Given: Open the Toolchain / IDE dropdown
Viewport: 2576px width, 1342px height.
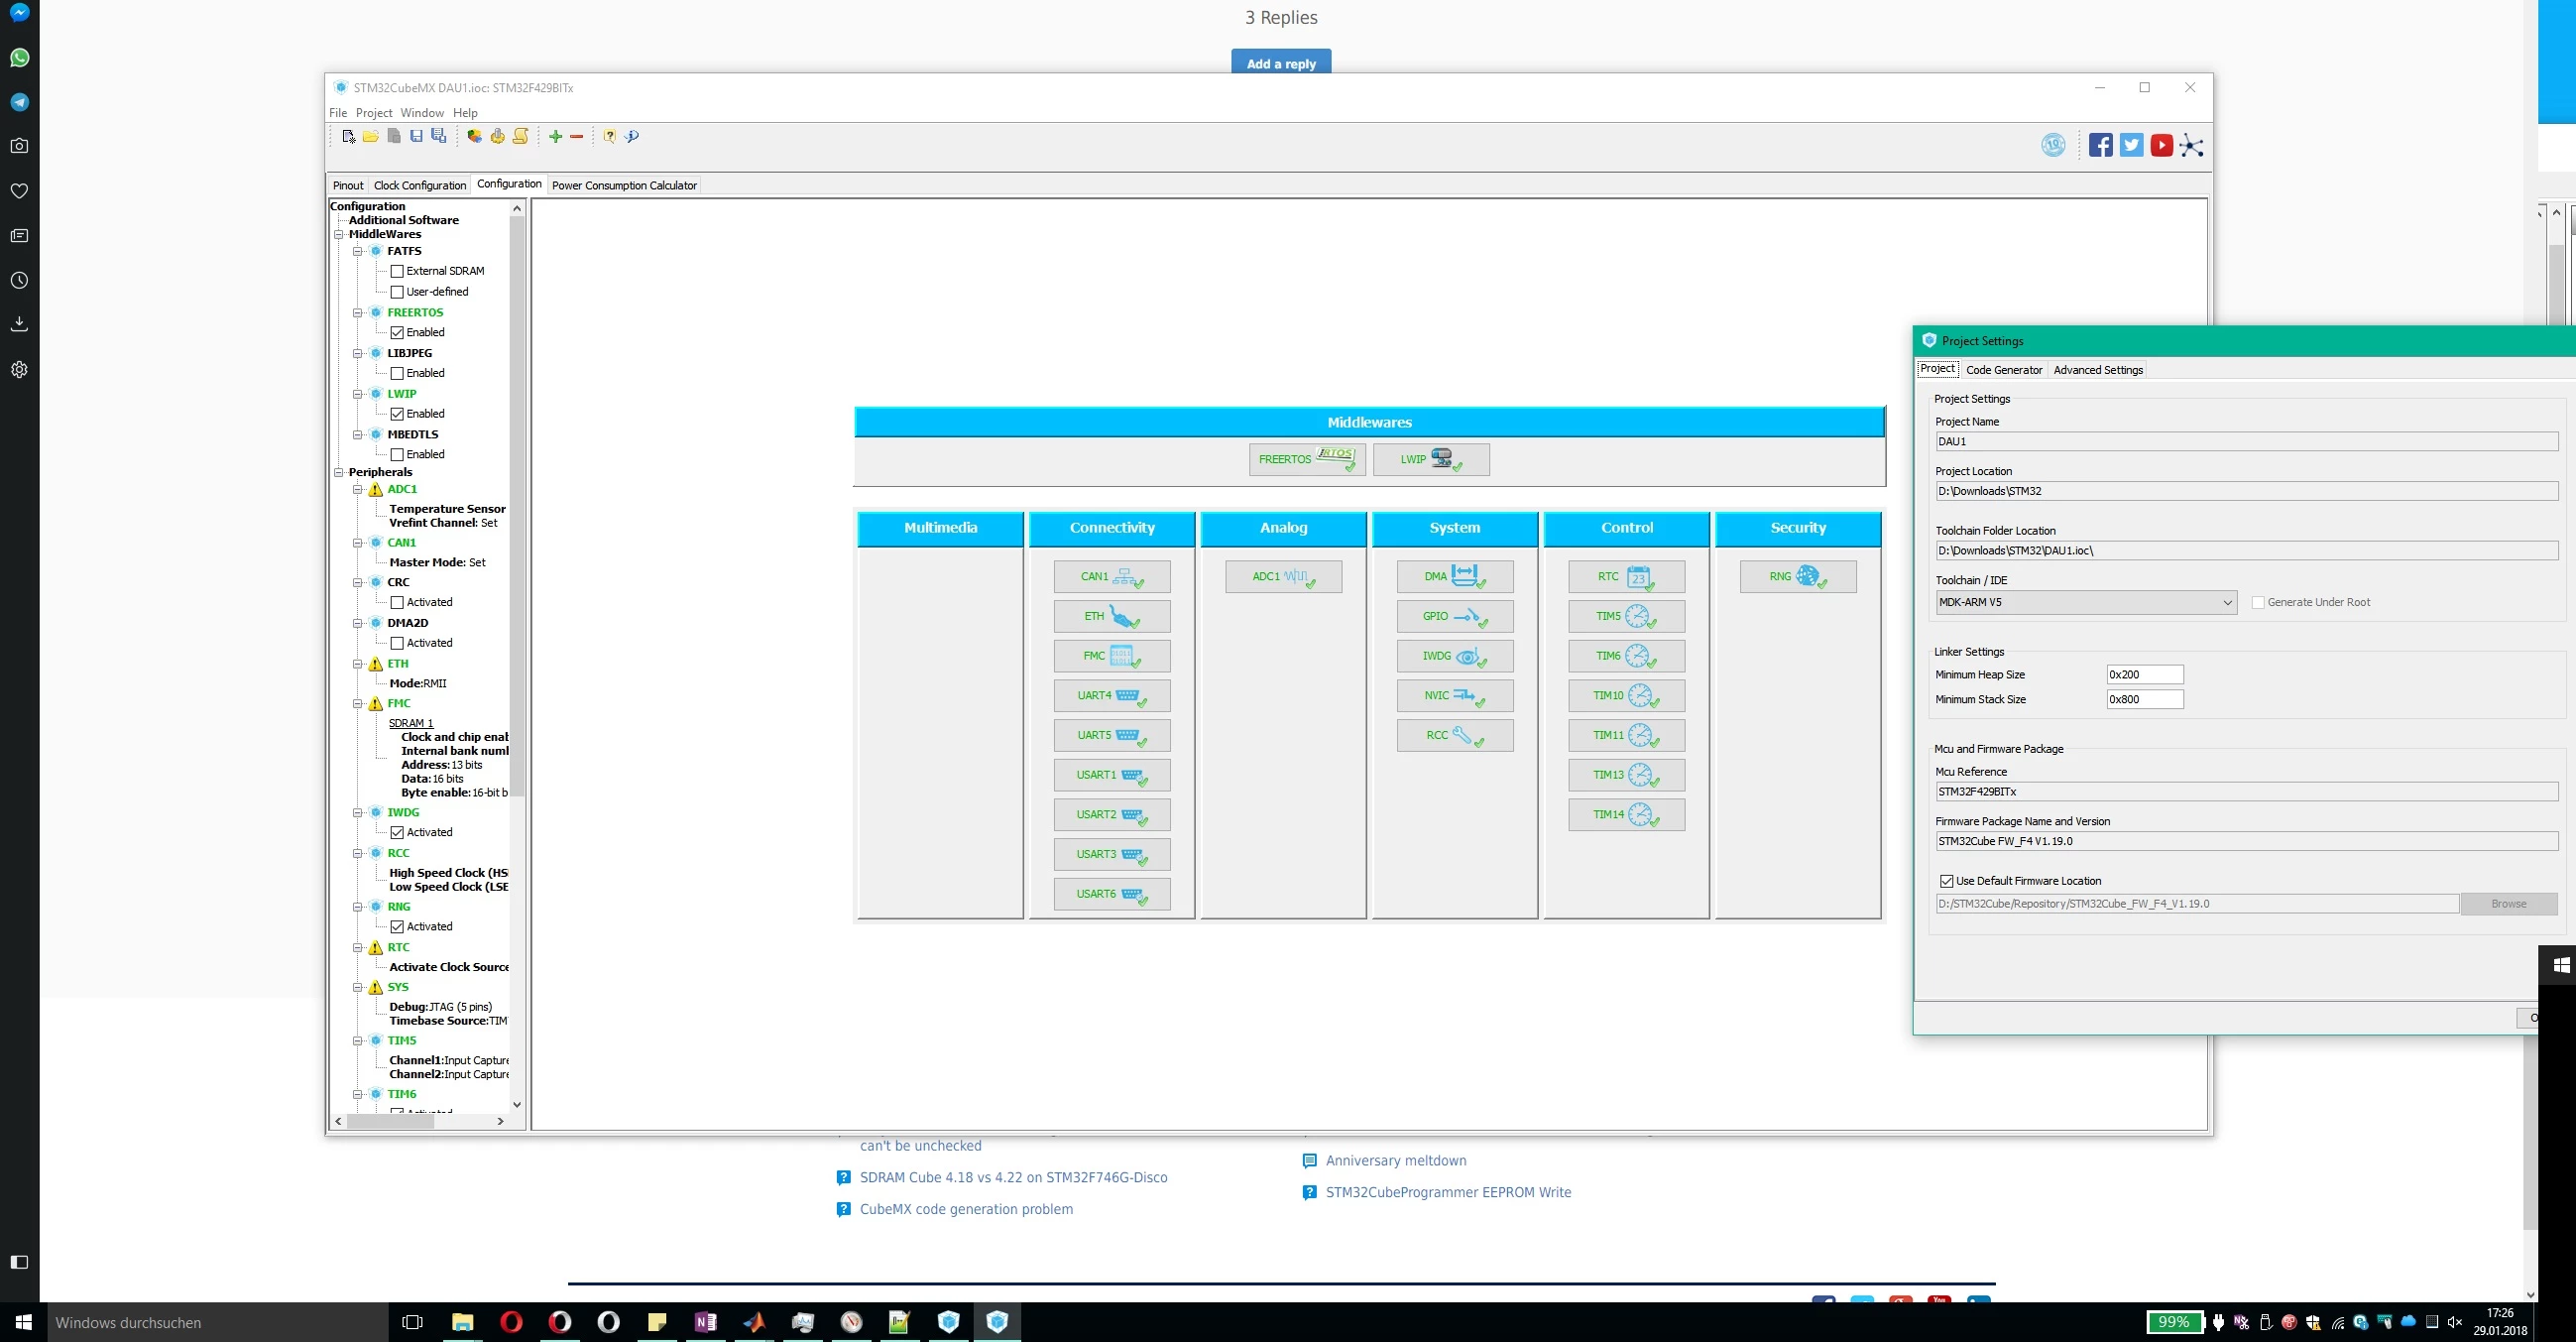Looking at the screenshot, I should [x=2086, y=602].
